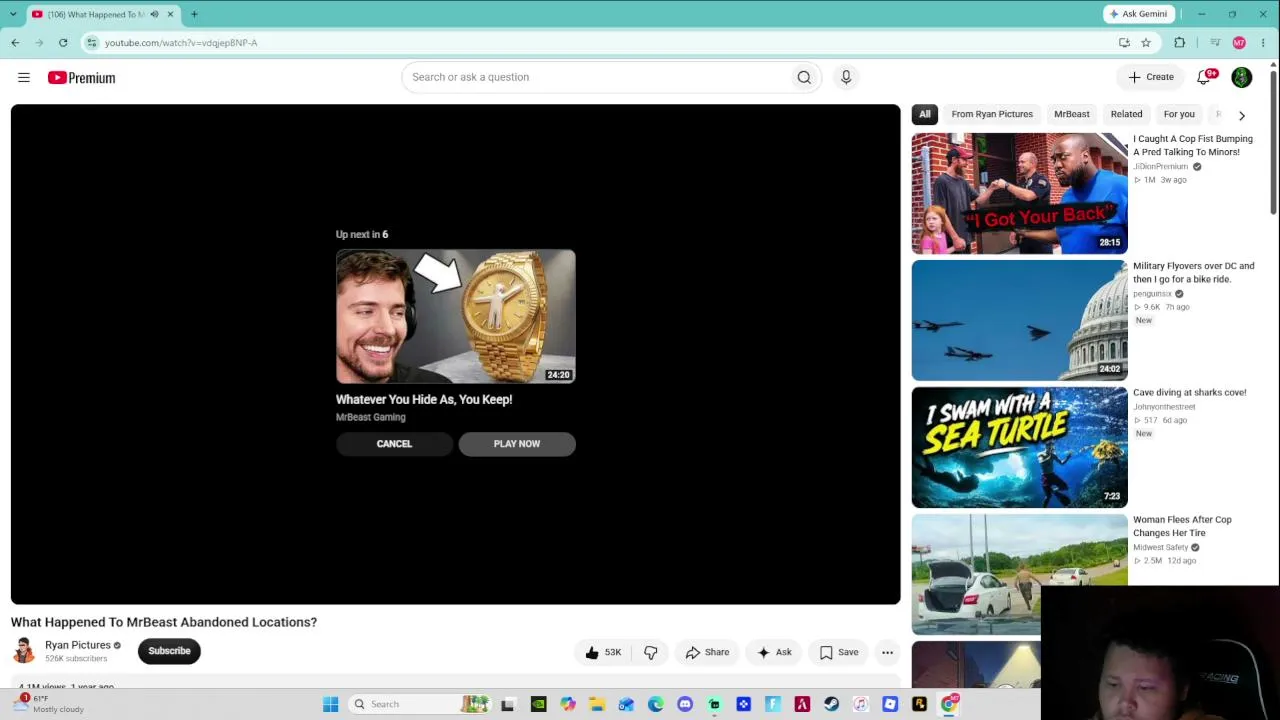Open Military Flyovers over DC thumbnail

click(x=1020, y=321)
